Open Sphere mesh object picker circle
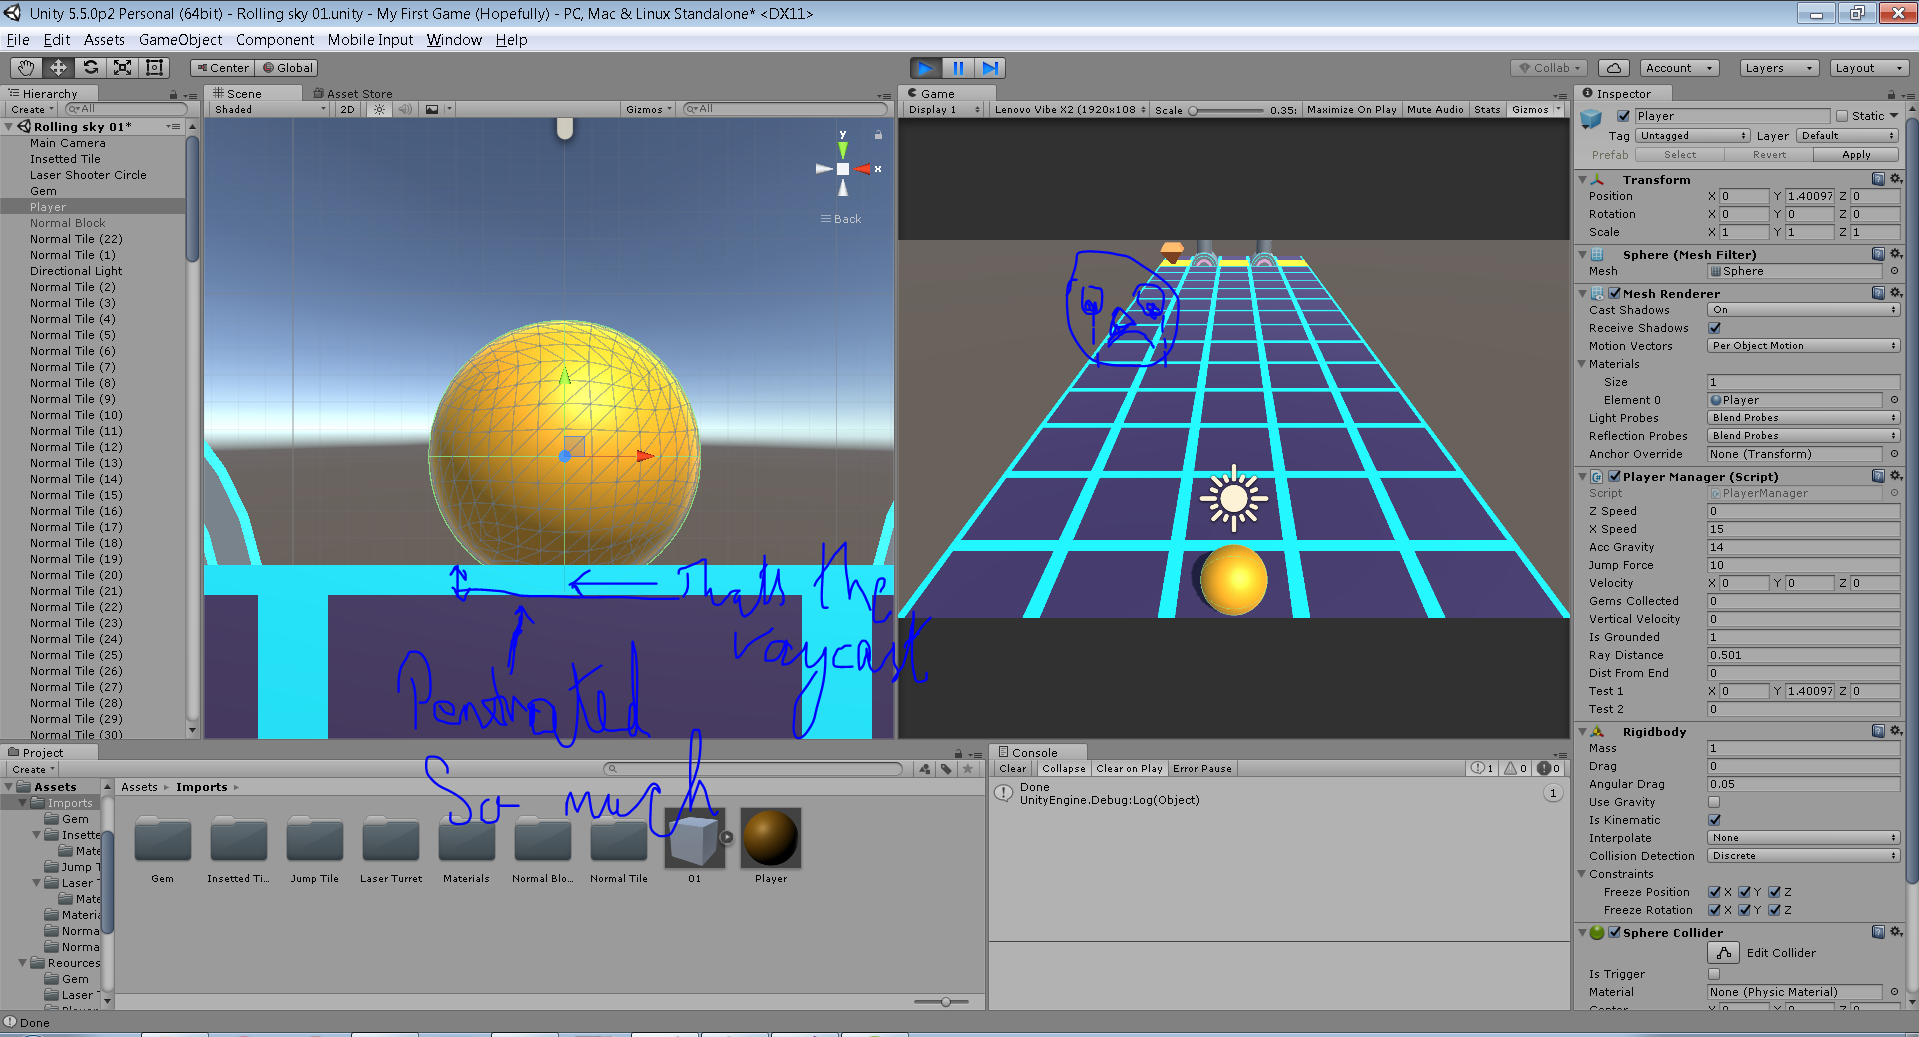 tap(1894, 271)
